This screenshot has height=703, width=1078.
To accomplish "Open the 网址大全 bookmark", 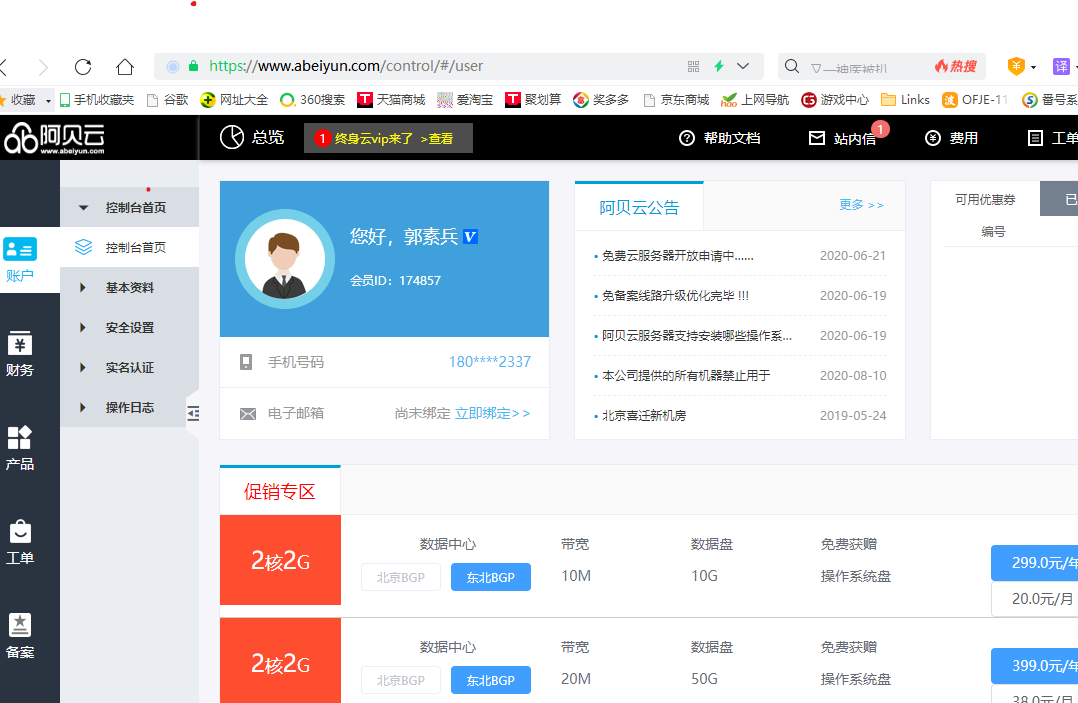I will pyautogui.click(x=234, y=100).
